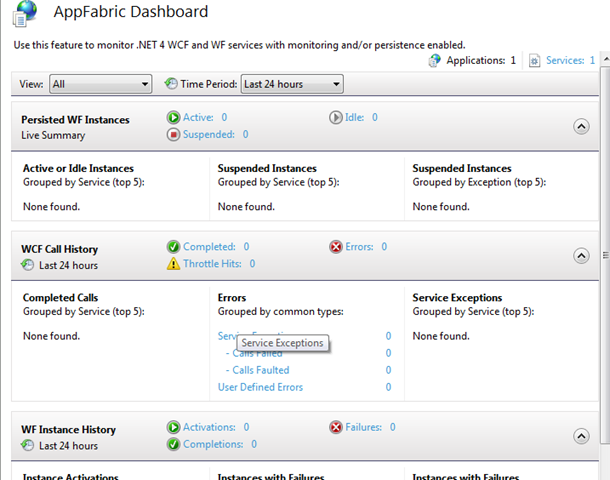
Task: Open the View dropdown set to All
Action: click(x=100, y=84)
